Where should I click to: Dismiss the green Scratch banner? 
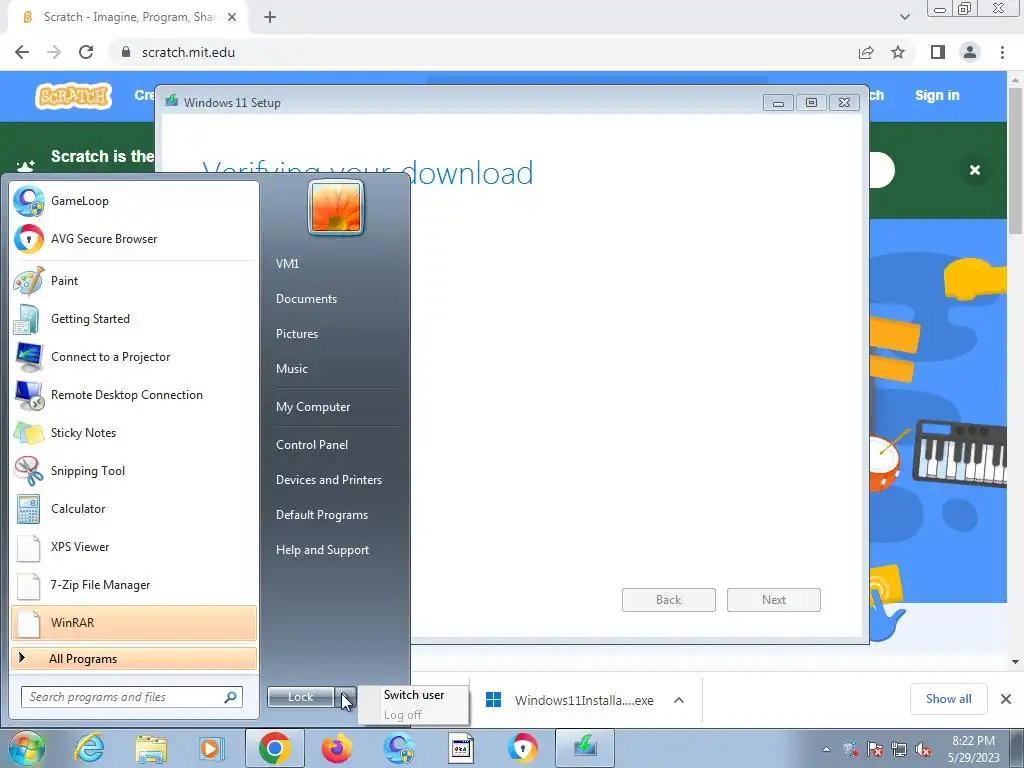[x=975, y=170]
